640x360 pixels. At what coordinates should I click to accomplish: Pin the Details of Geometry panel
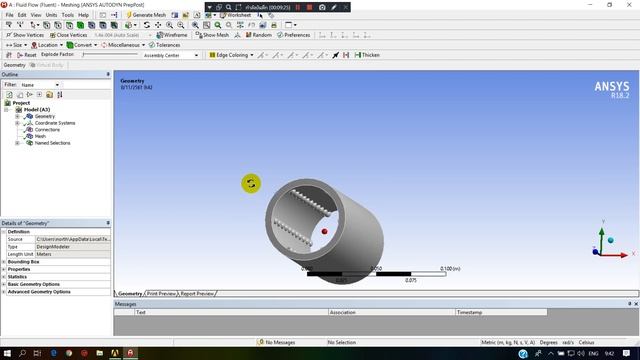point(108,223)
